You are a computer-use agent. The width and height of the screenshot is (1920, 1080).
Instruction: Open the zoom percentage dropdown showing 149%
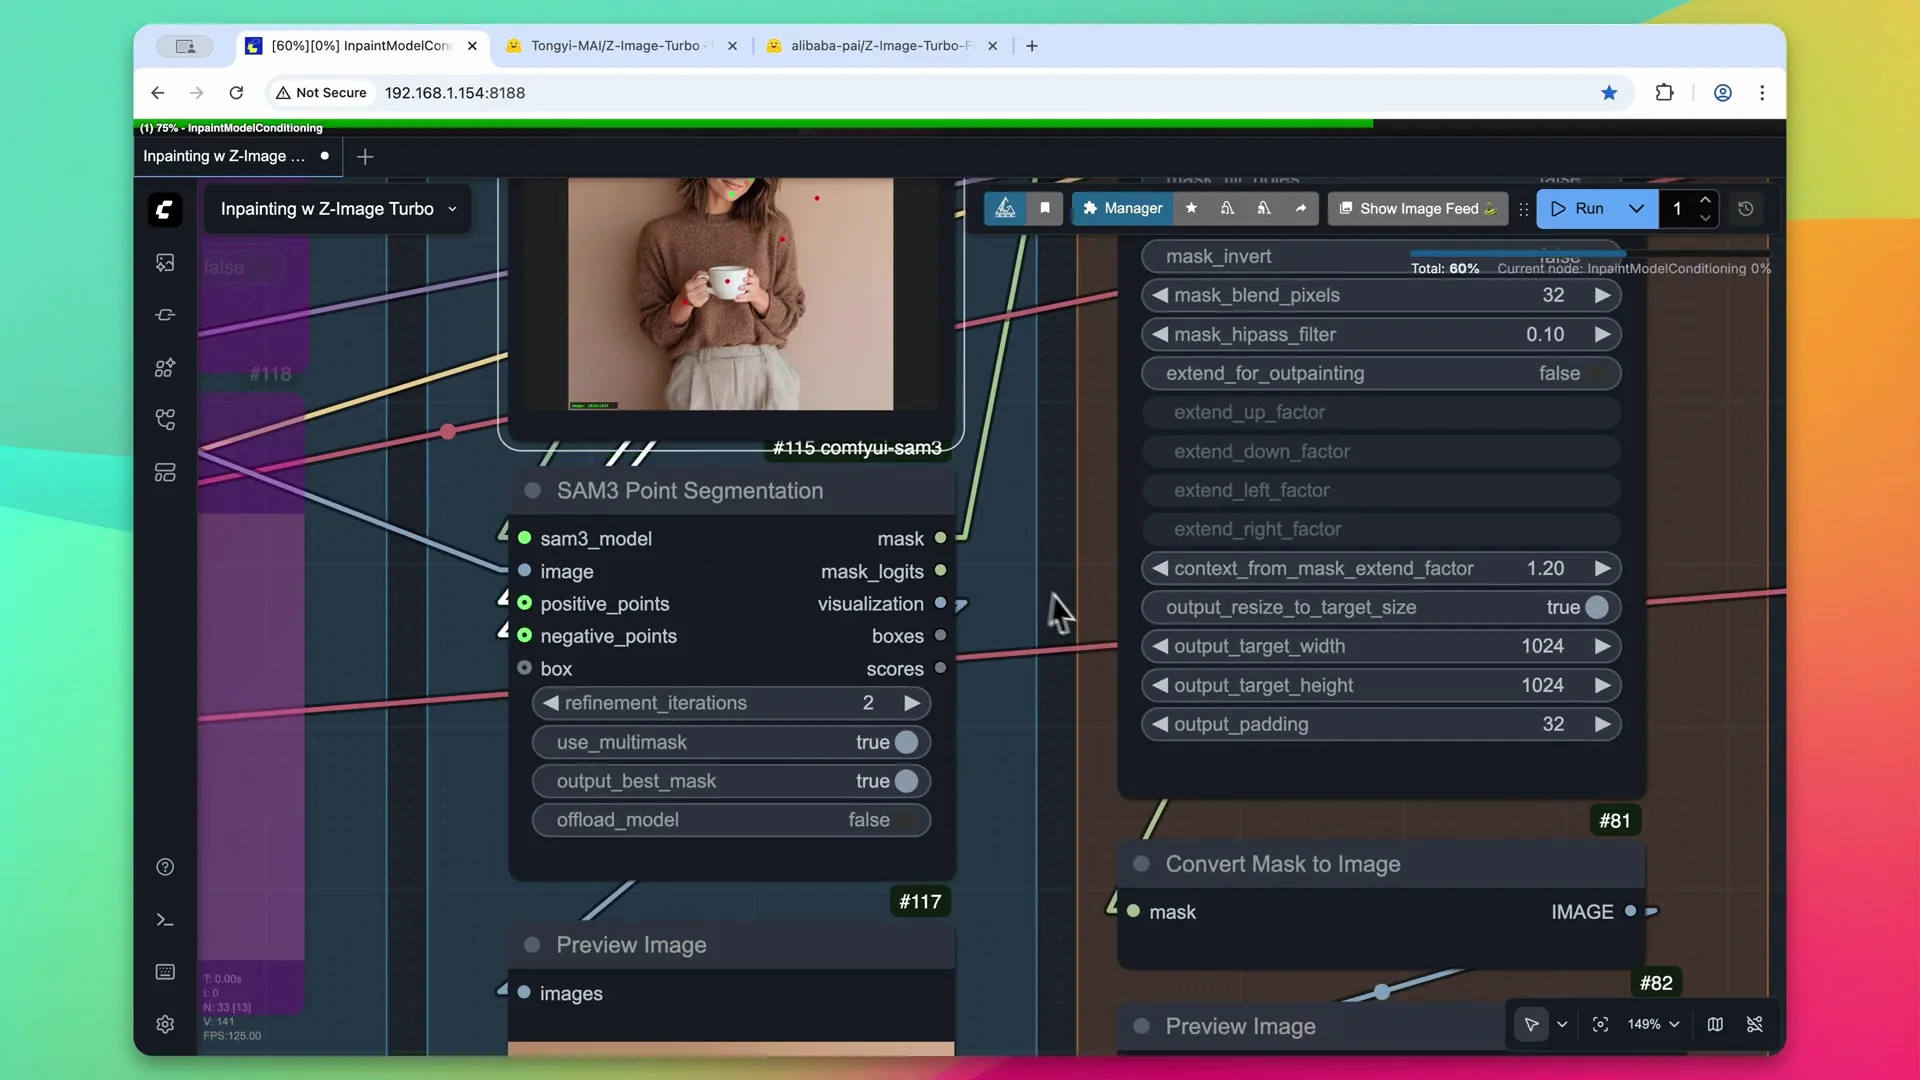tap(1650, 1025)
